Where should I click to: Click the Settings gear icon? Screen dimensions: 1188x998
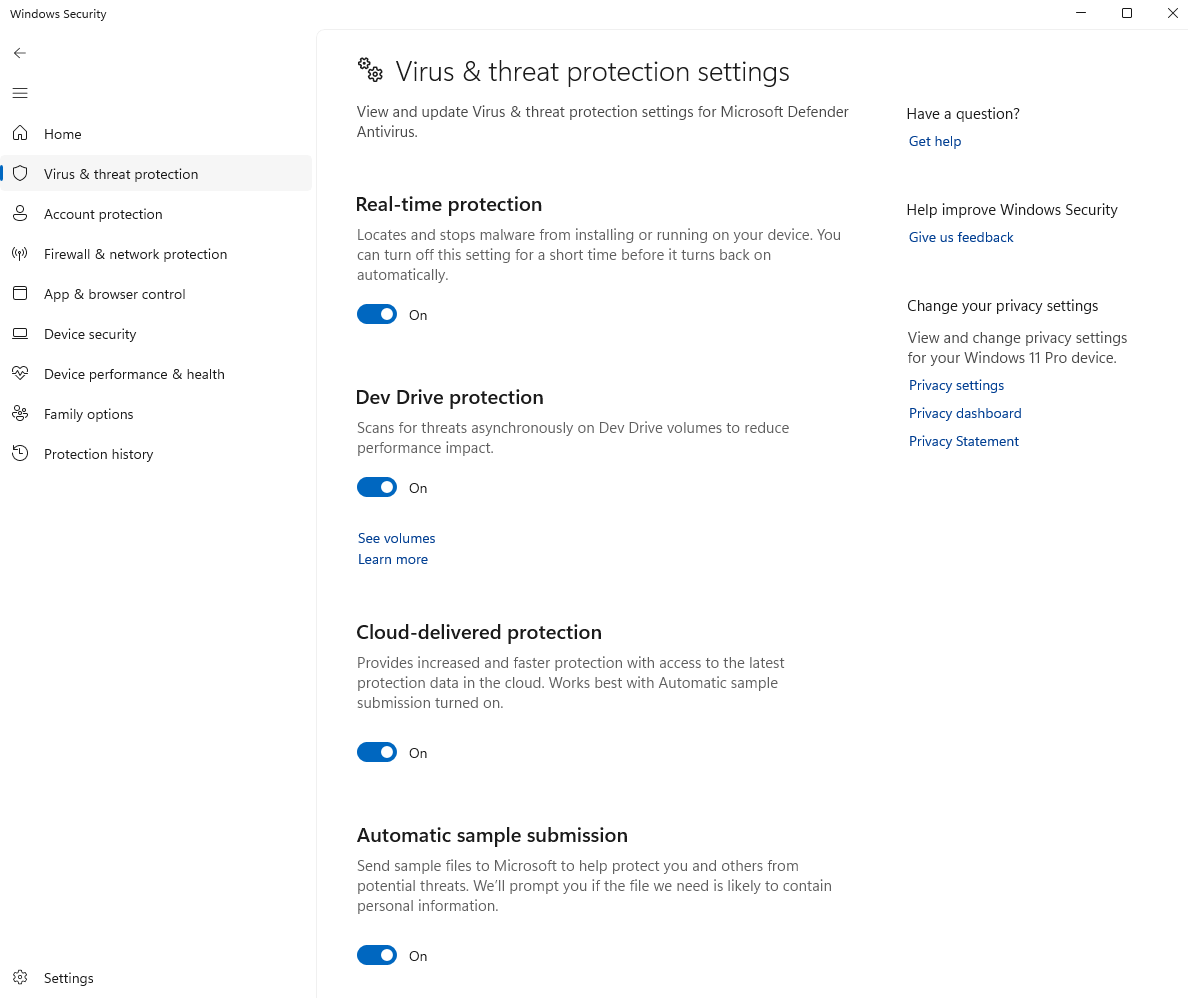coord(20,978)
